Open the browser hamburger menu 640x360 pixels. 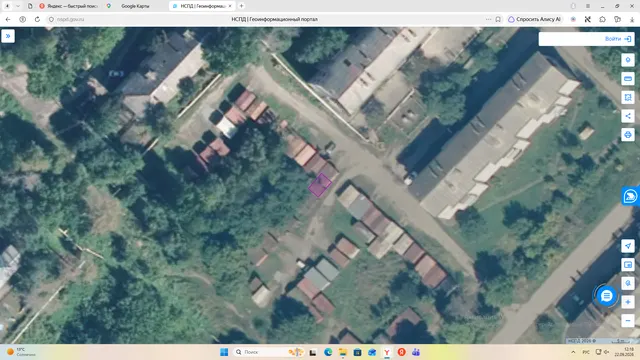[588, 6]
